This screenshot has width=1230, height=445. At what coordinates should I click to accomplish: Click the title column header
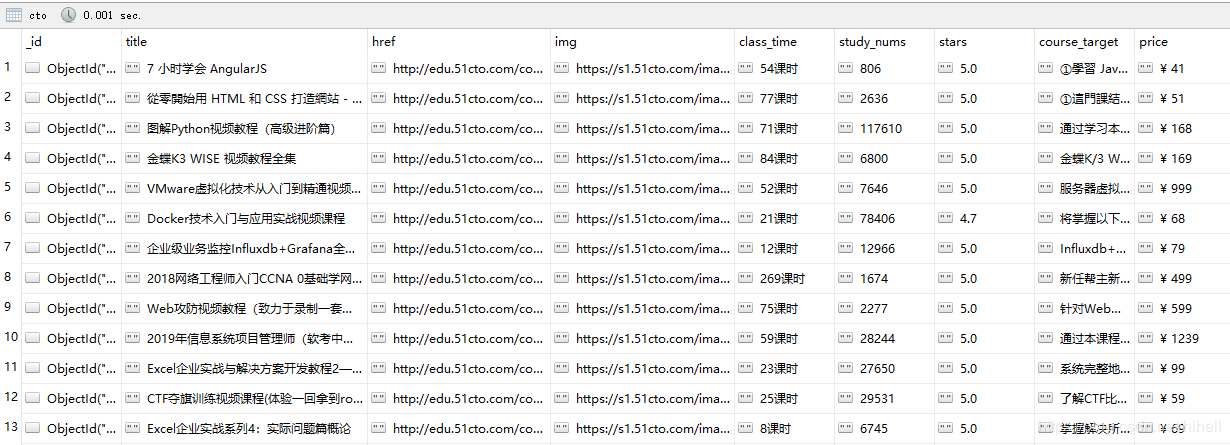(244, 42)
